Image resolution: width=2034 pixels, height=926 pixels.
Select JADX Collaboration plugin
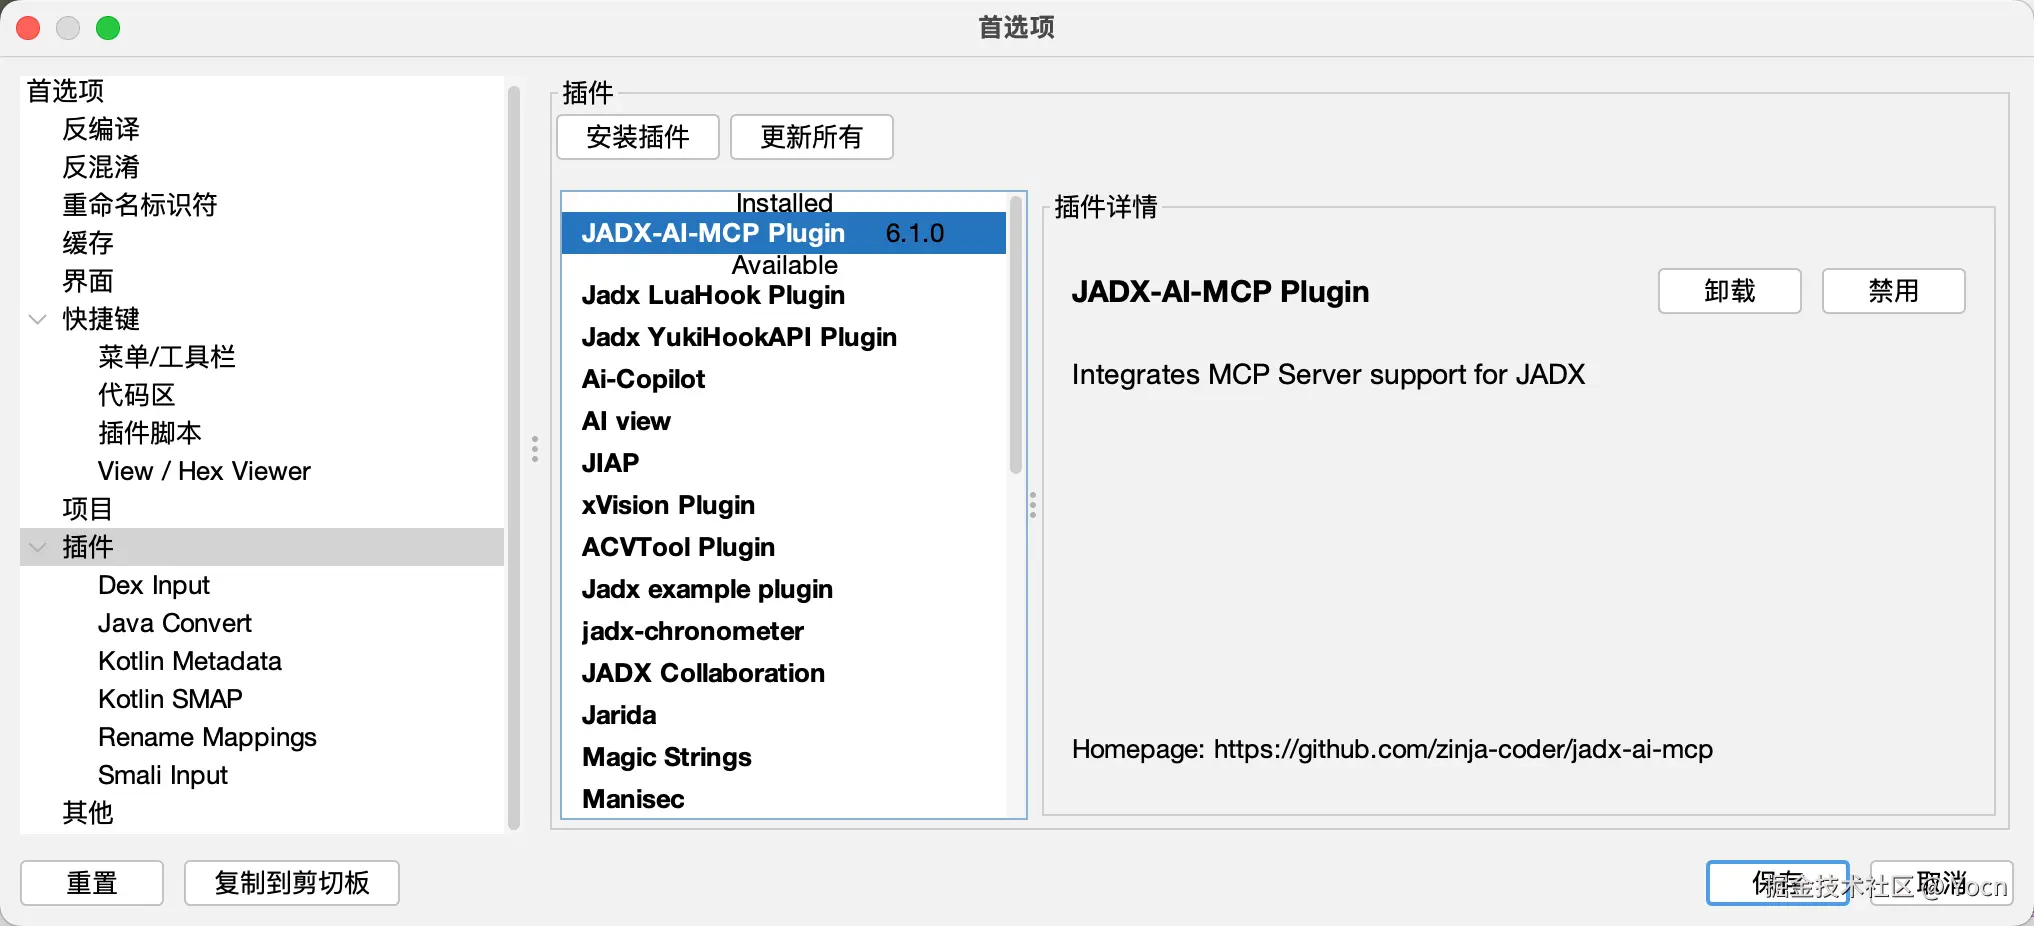tap(703, 674)
